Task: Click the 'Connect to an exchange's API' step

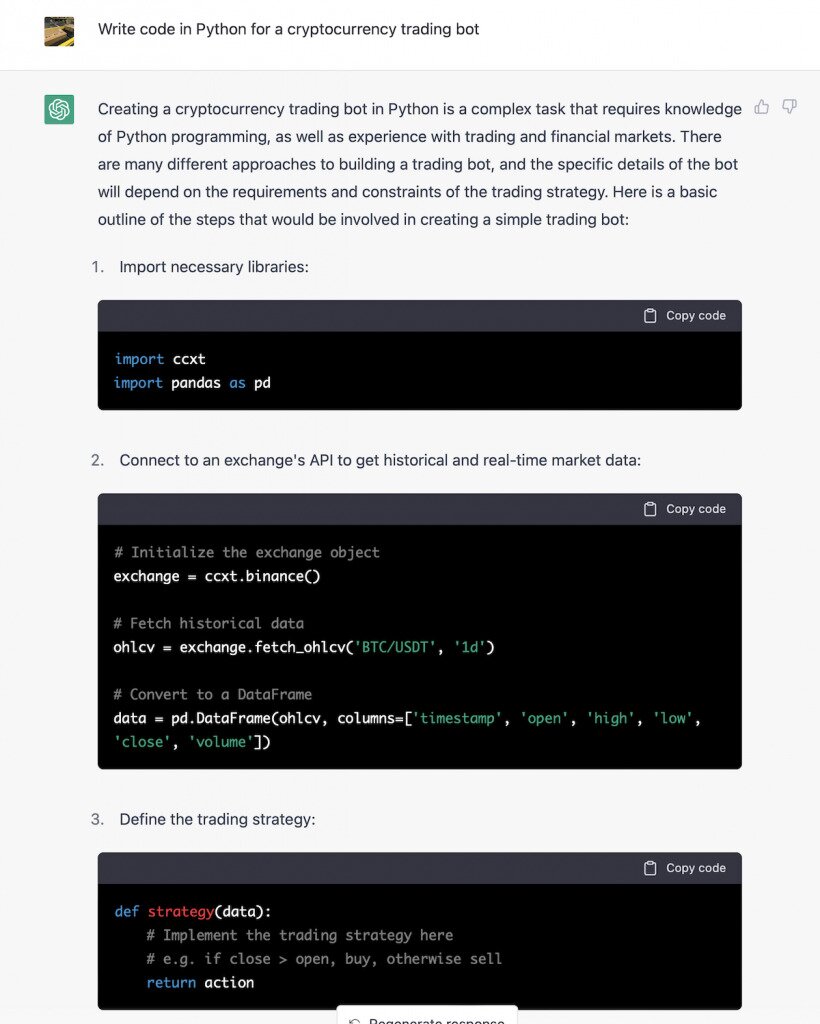Action: click(379, 460)
